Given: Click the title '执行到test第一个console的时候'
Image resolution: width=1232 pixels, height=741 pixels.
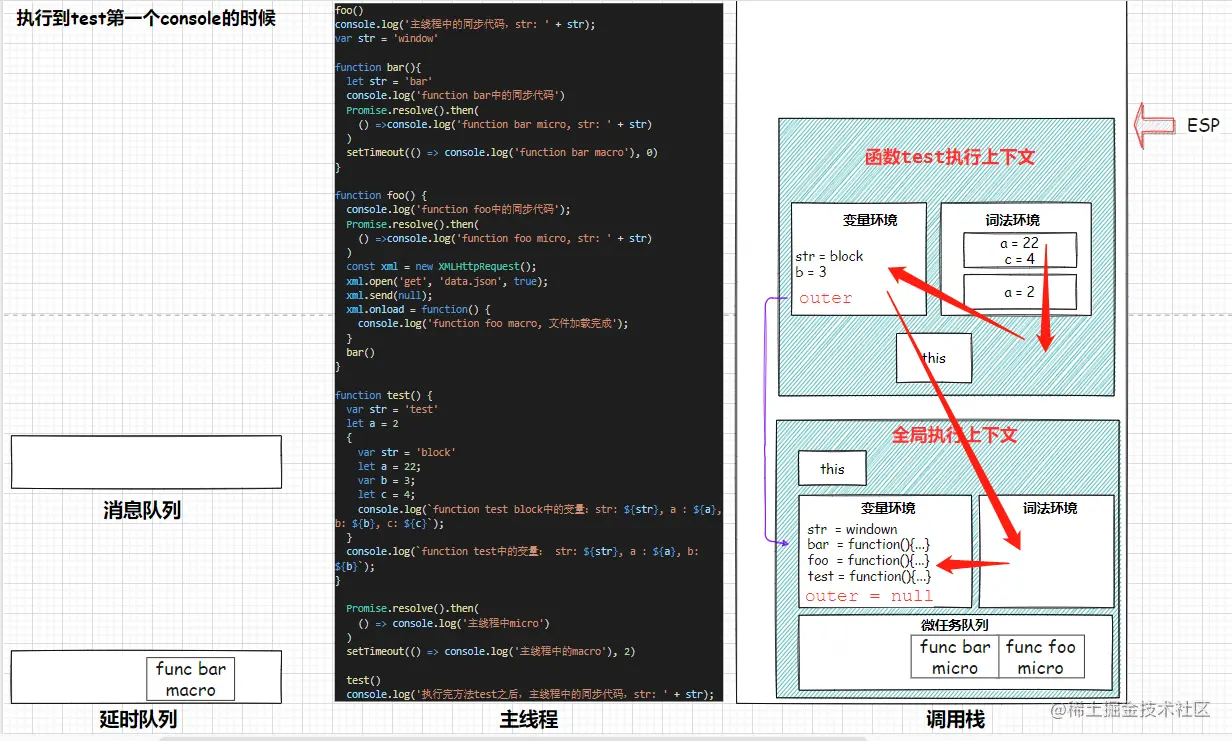Looking at the screenshot, I should 145,18.
